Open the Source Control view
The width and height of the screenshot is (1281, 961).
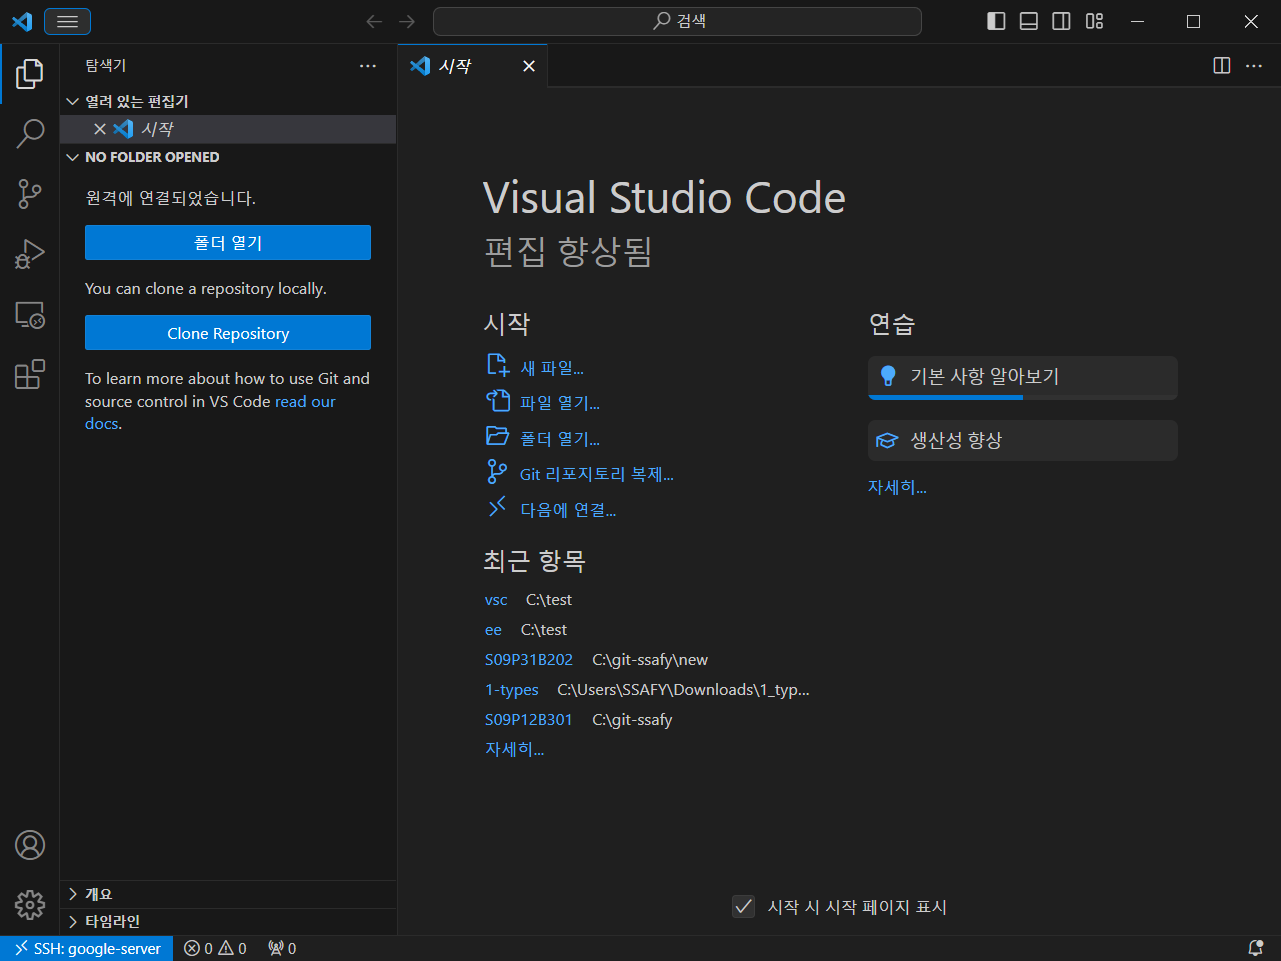[x=30, y=194]
